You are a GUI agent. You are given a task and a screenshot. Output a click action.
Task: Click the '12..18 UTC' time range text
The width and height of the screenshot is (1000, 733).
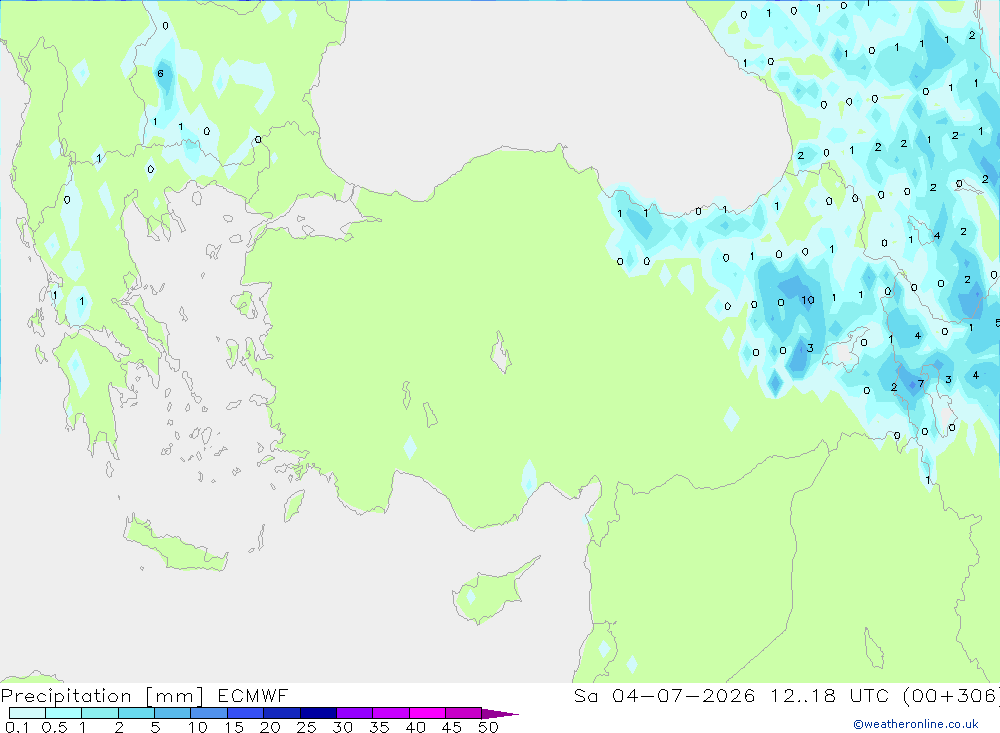click(830, 695)
